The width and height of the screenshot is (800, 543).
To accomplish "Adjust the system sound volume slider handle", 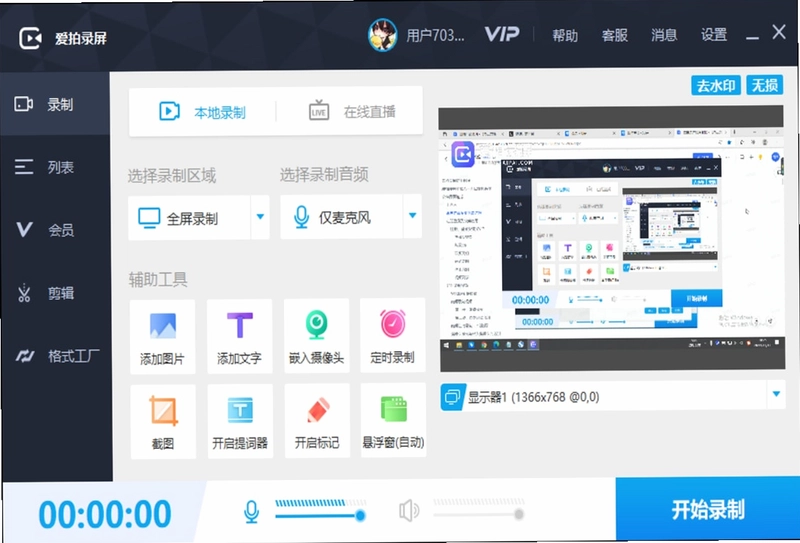I will pos(519,514).
